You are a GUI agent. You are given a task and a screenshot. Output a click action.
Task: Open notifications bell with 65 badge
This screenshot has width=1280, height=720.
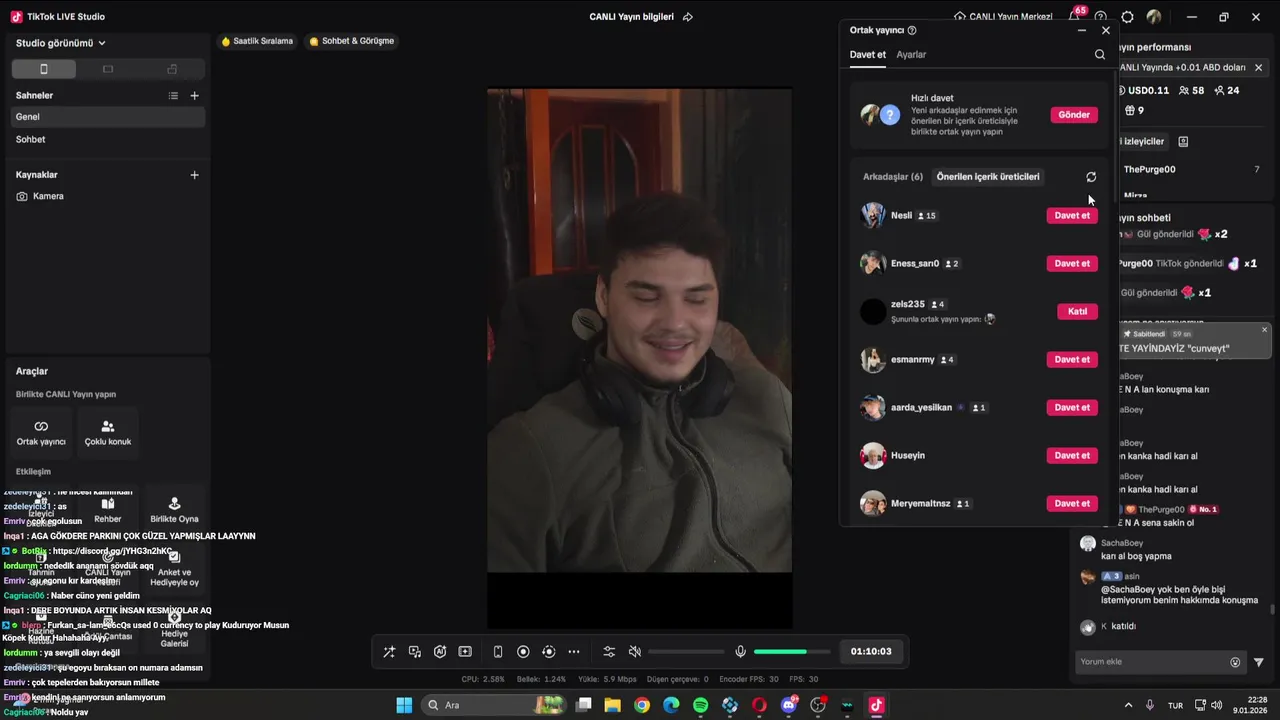(1076, 15)
